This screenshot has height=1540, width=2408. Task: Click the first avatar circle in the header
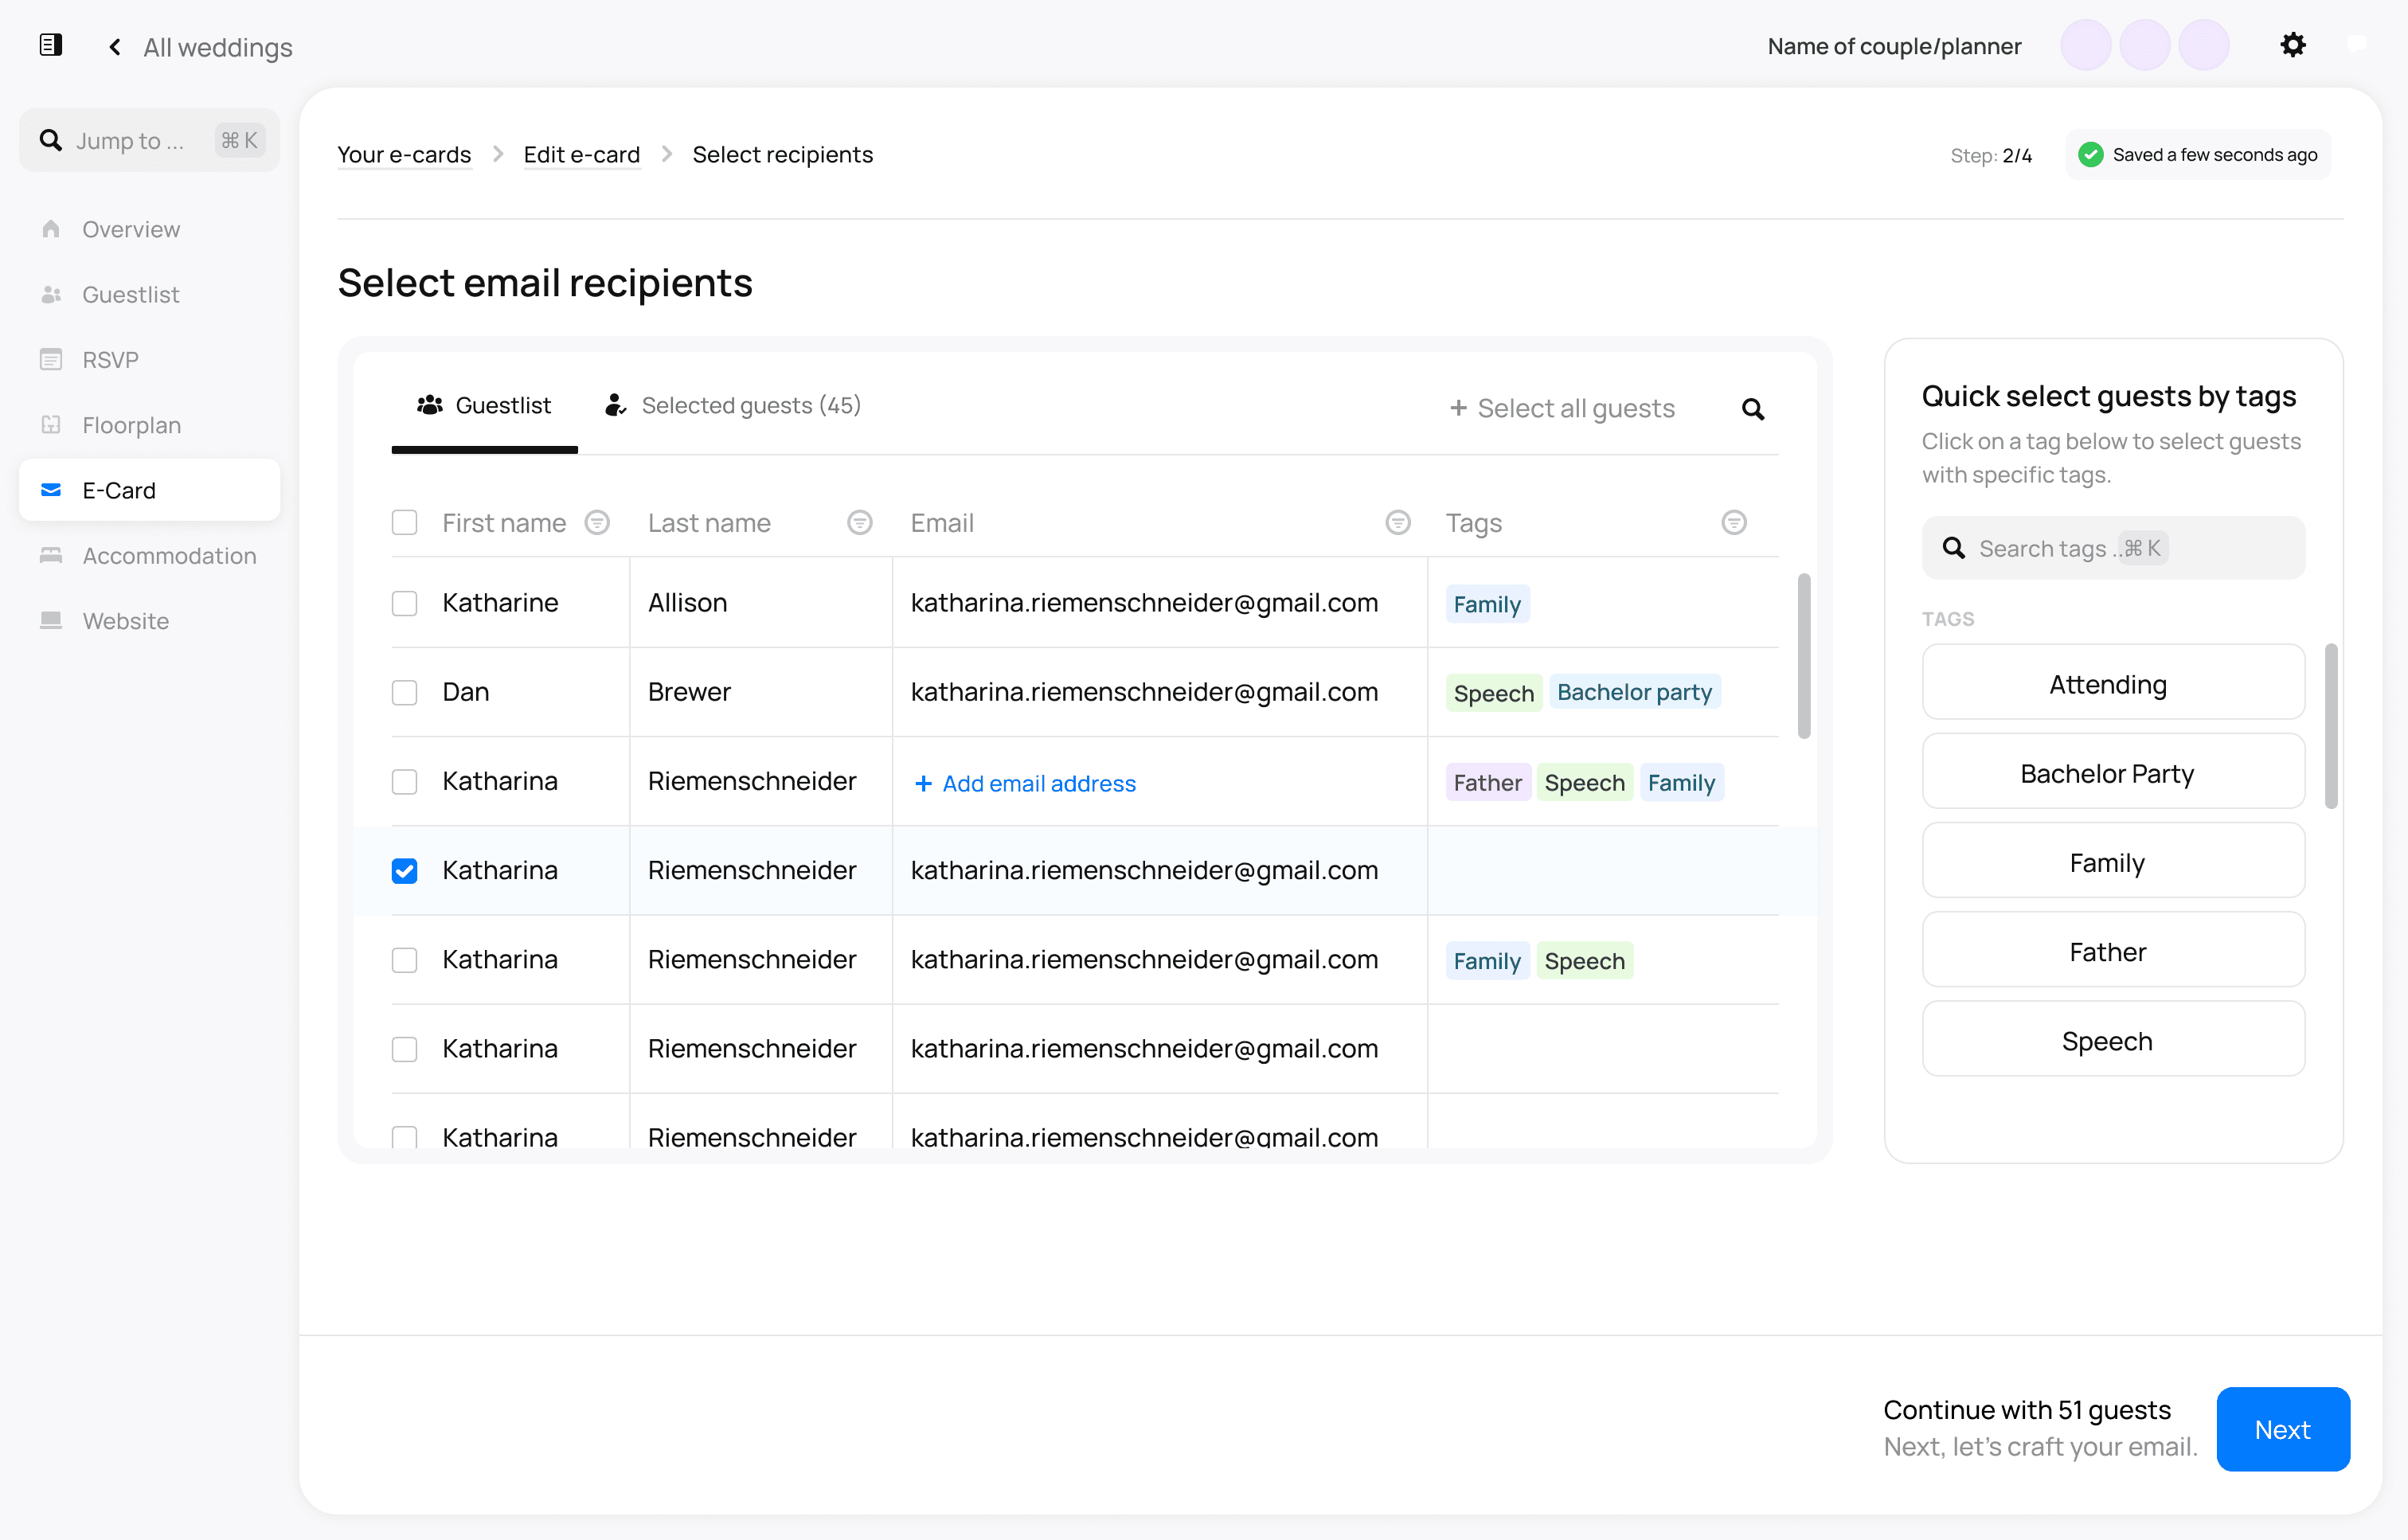click(x=2085, y=45)
